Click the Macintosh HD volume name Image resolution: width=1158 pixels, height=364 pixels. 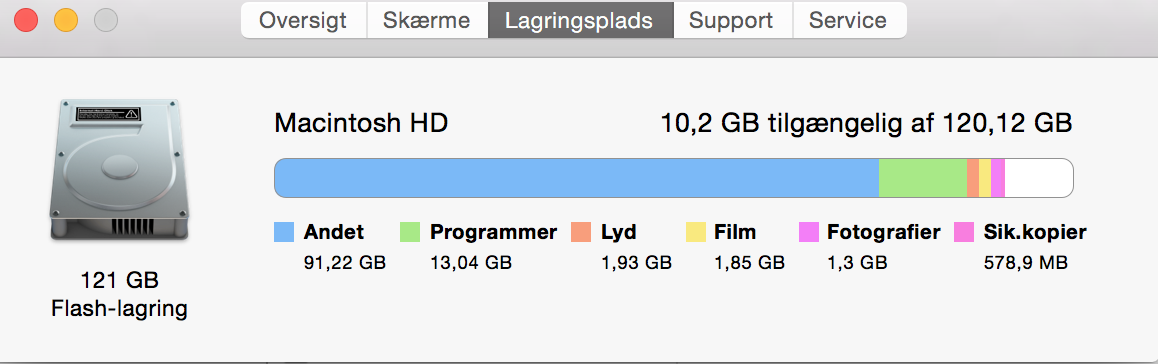pos(361,123)
